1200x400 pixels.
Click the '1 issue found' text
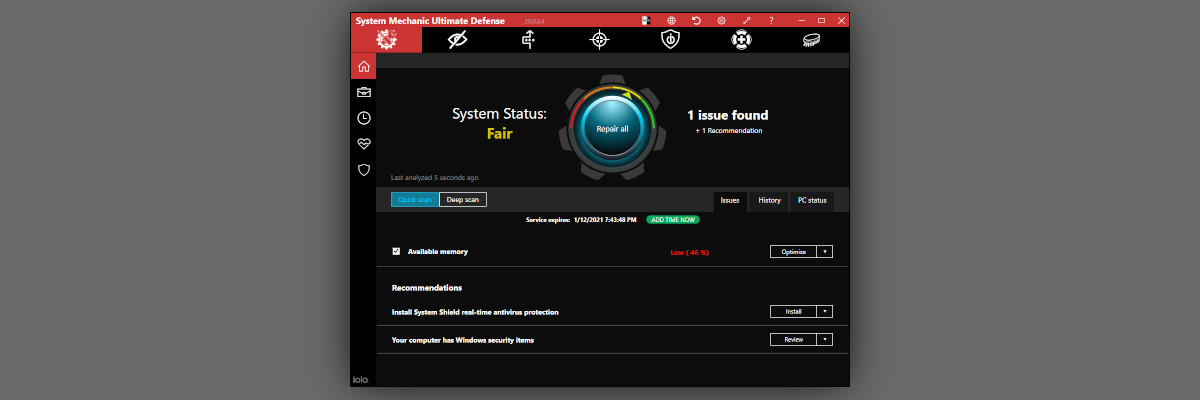728,115
